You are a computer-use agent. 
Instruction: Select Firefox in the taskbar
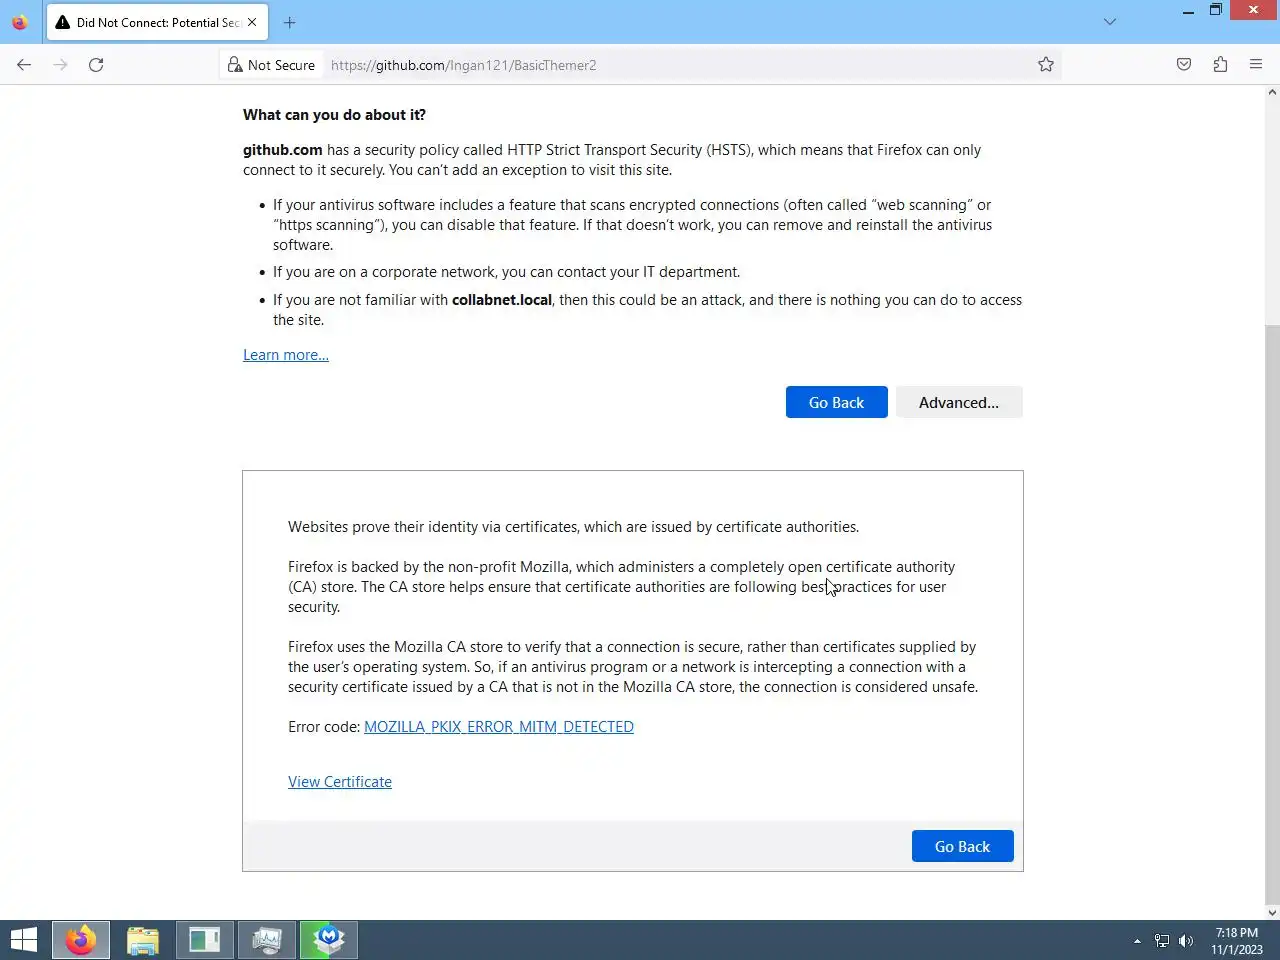81,940
